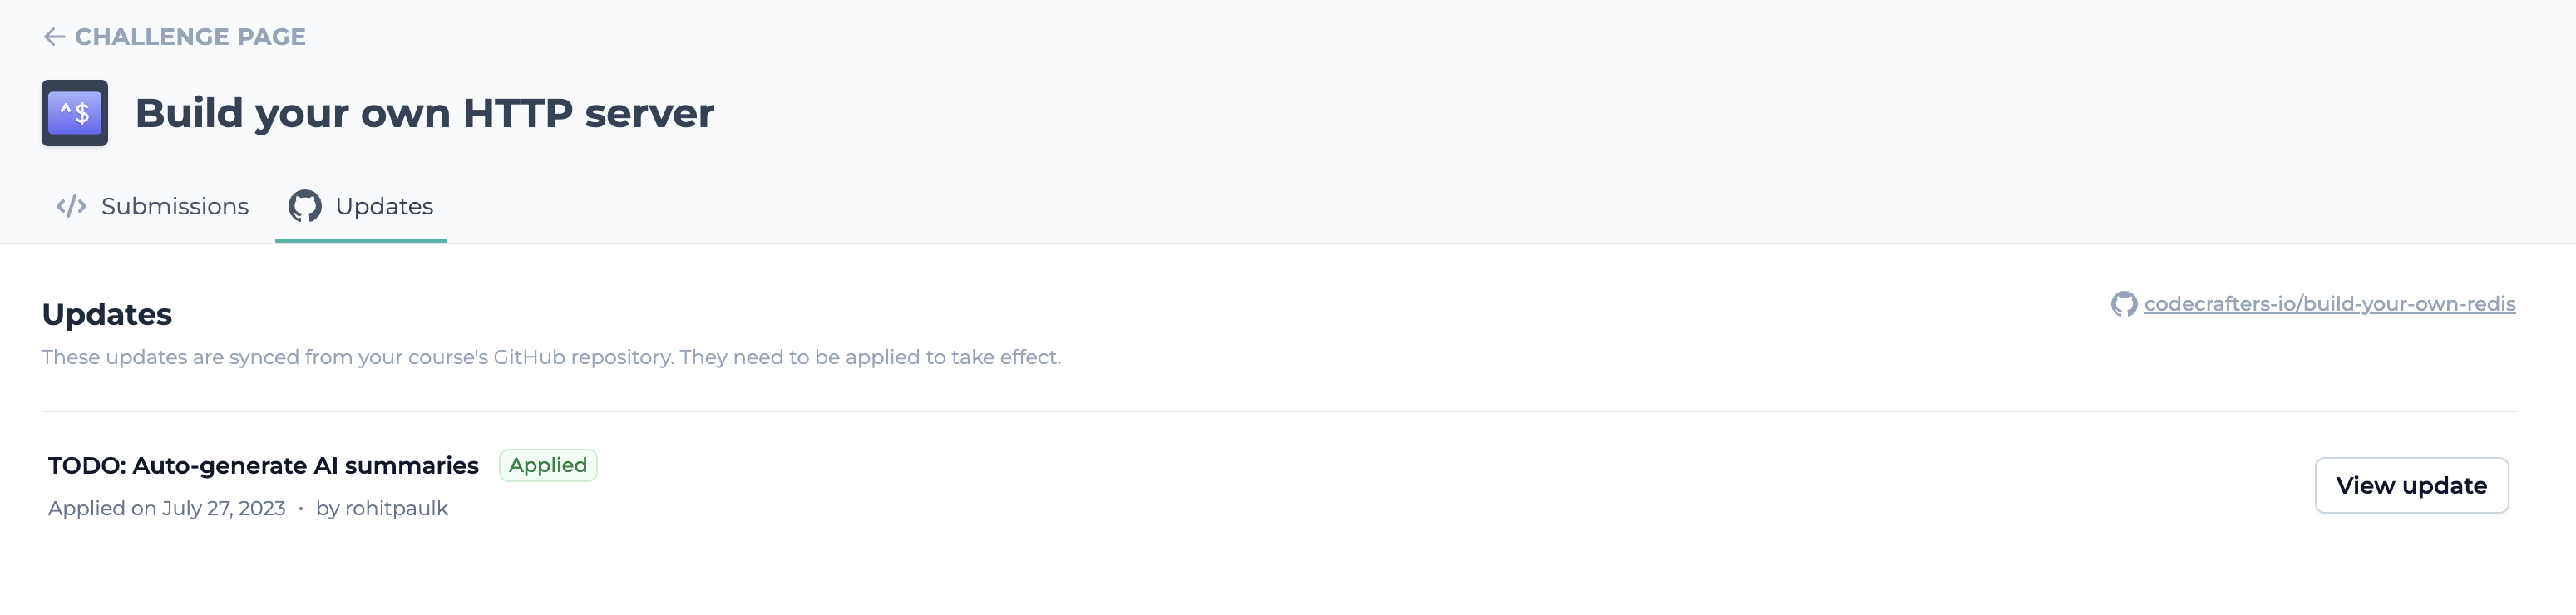
Task: Click the by rohitpaulk author text
Action: 382,508
